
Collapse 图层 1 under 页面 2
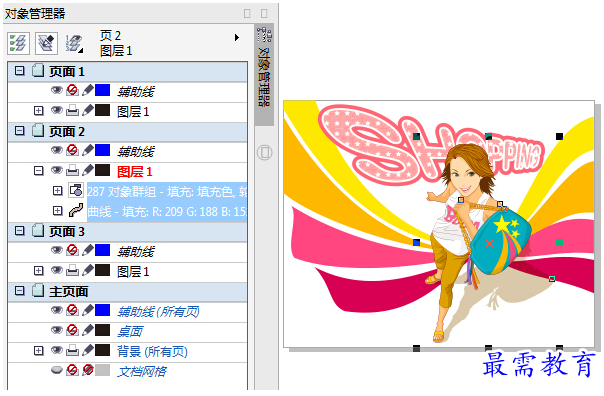39,171
